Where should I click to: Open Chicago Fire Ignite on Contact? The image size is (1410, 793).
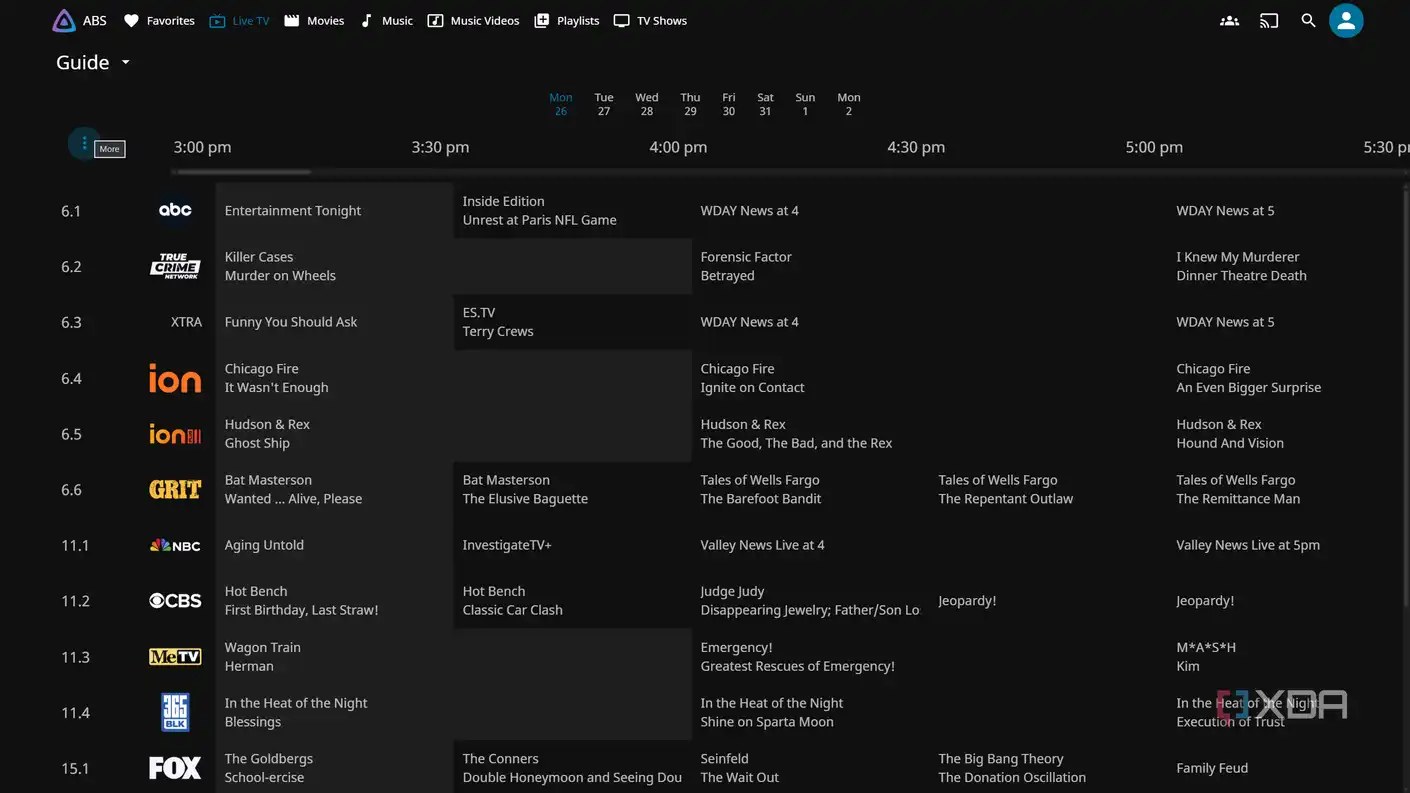pyautogui.click(x=929, y=378)
